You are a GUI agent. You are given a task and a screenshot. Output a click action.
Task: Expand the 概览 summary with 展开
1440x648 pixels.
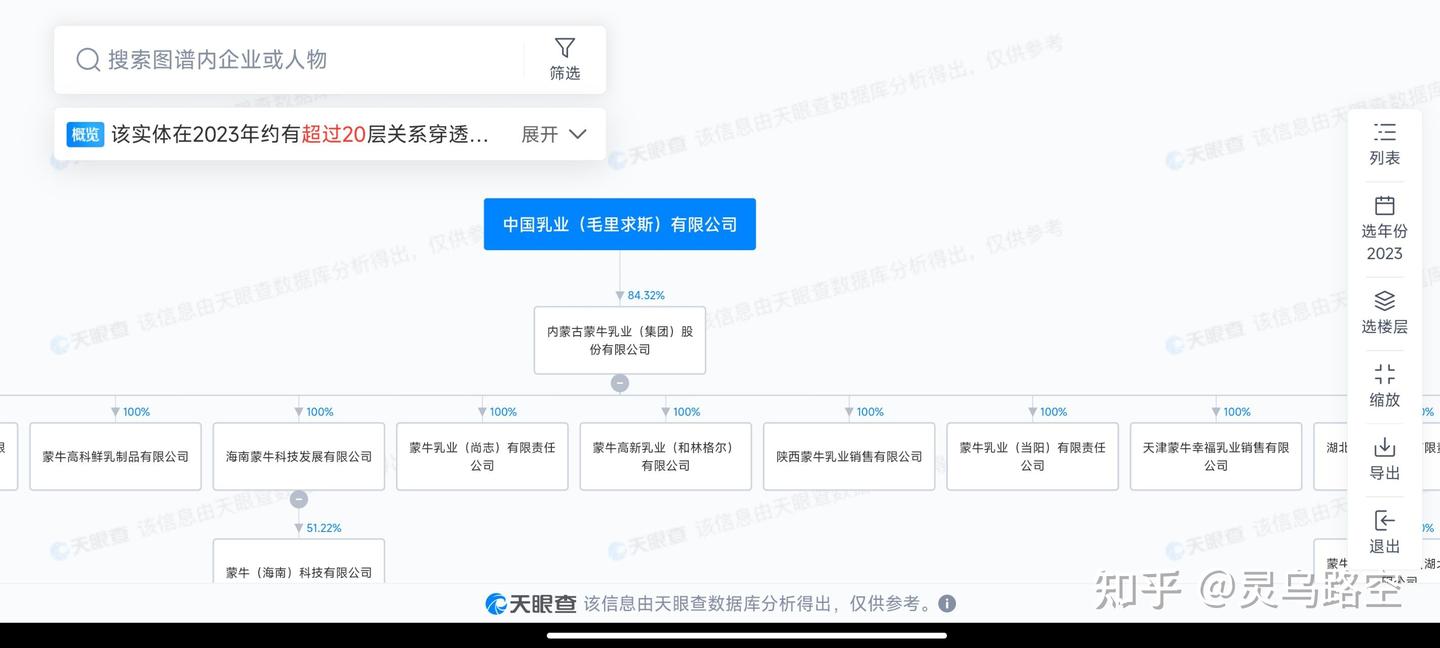click(554, 134)
